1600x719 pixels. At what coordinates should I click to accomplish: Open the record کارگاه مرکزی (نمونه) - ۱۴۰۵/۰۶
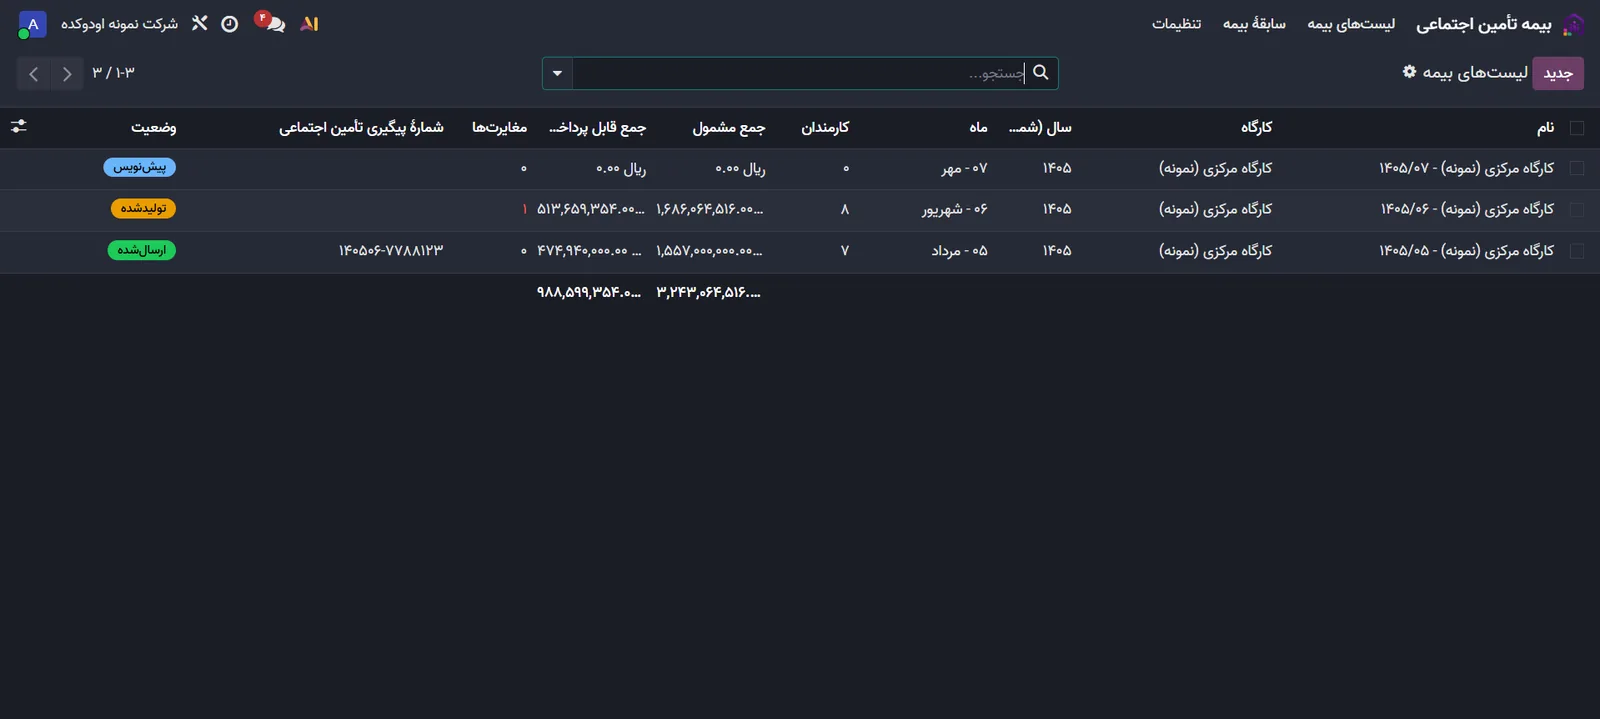[x=1467, y=209]
